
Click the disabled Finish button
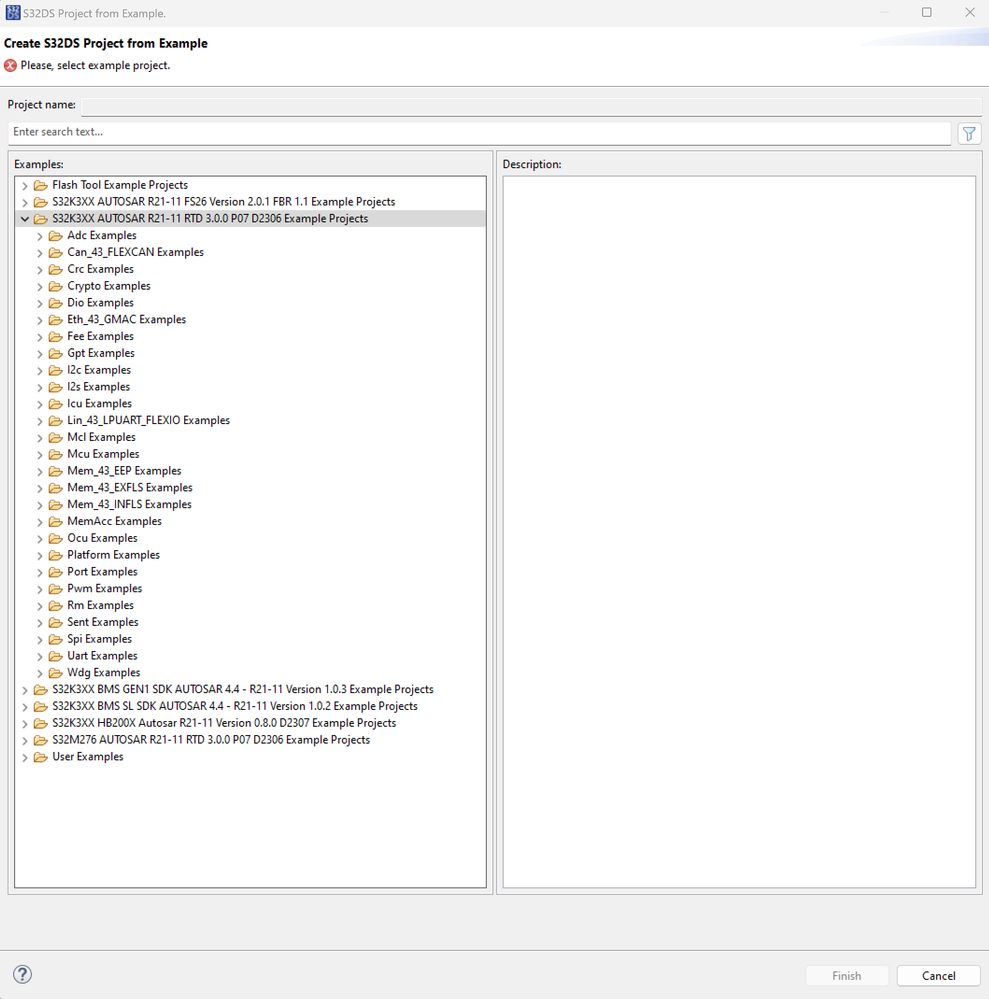click(846, 975)
